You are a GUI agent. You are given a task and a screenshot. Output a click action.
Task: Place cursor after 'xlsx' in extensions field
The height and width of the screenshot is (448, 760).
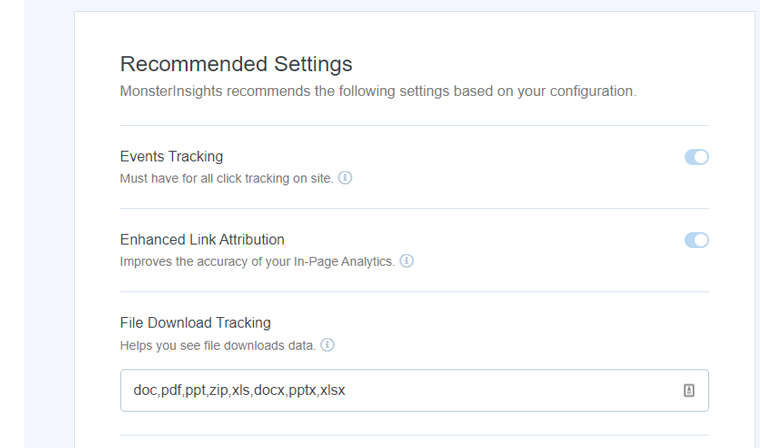(346, 390)
